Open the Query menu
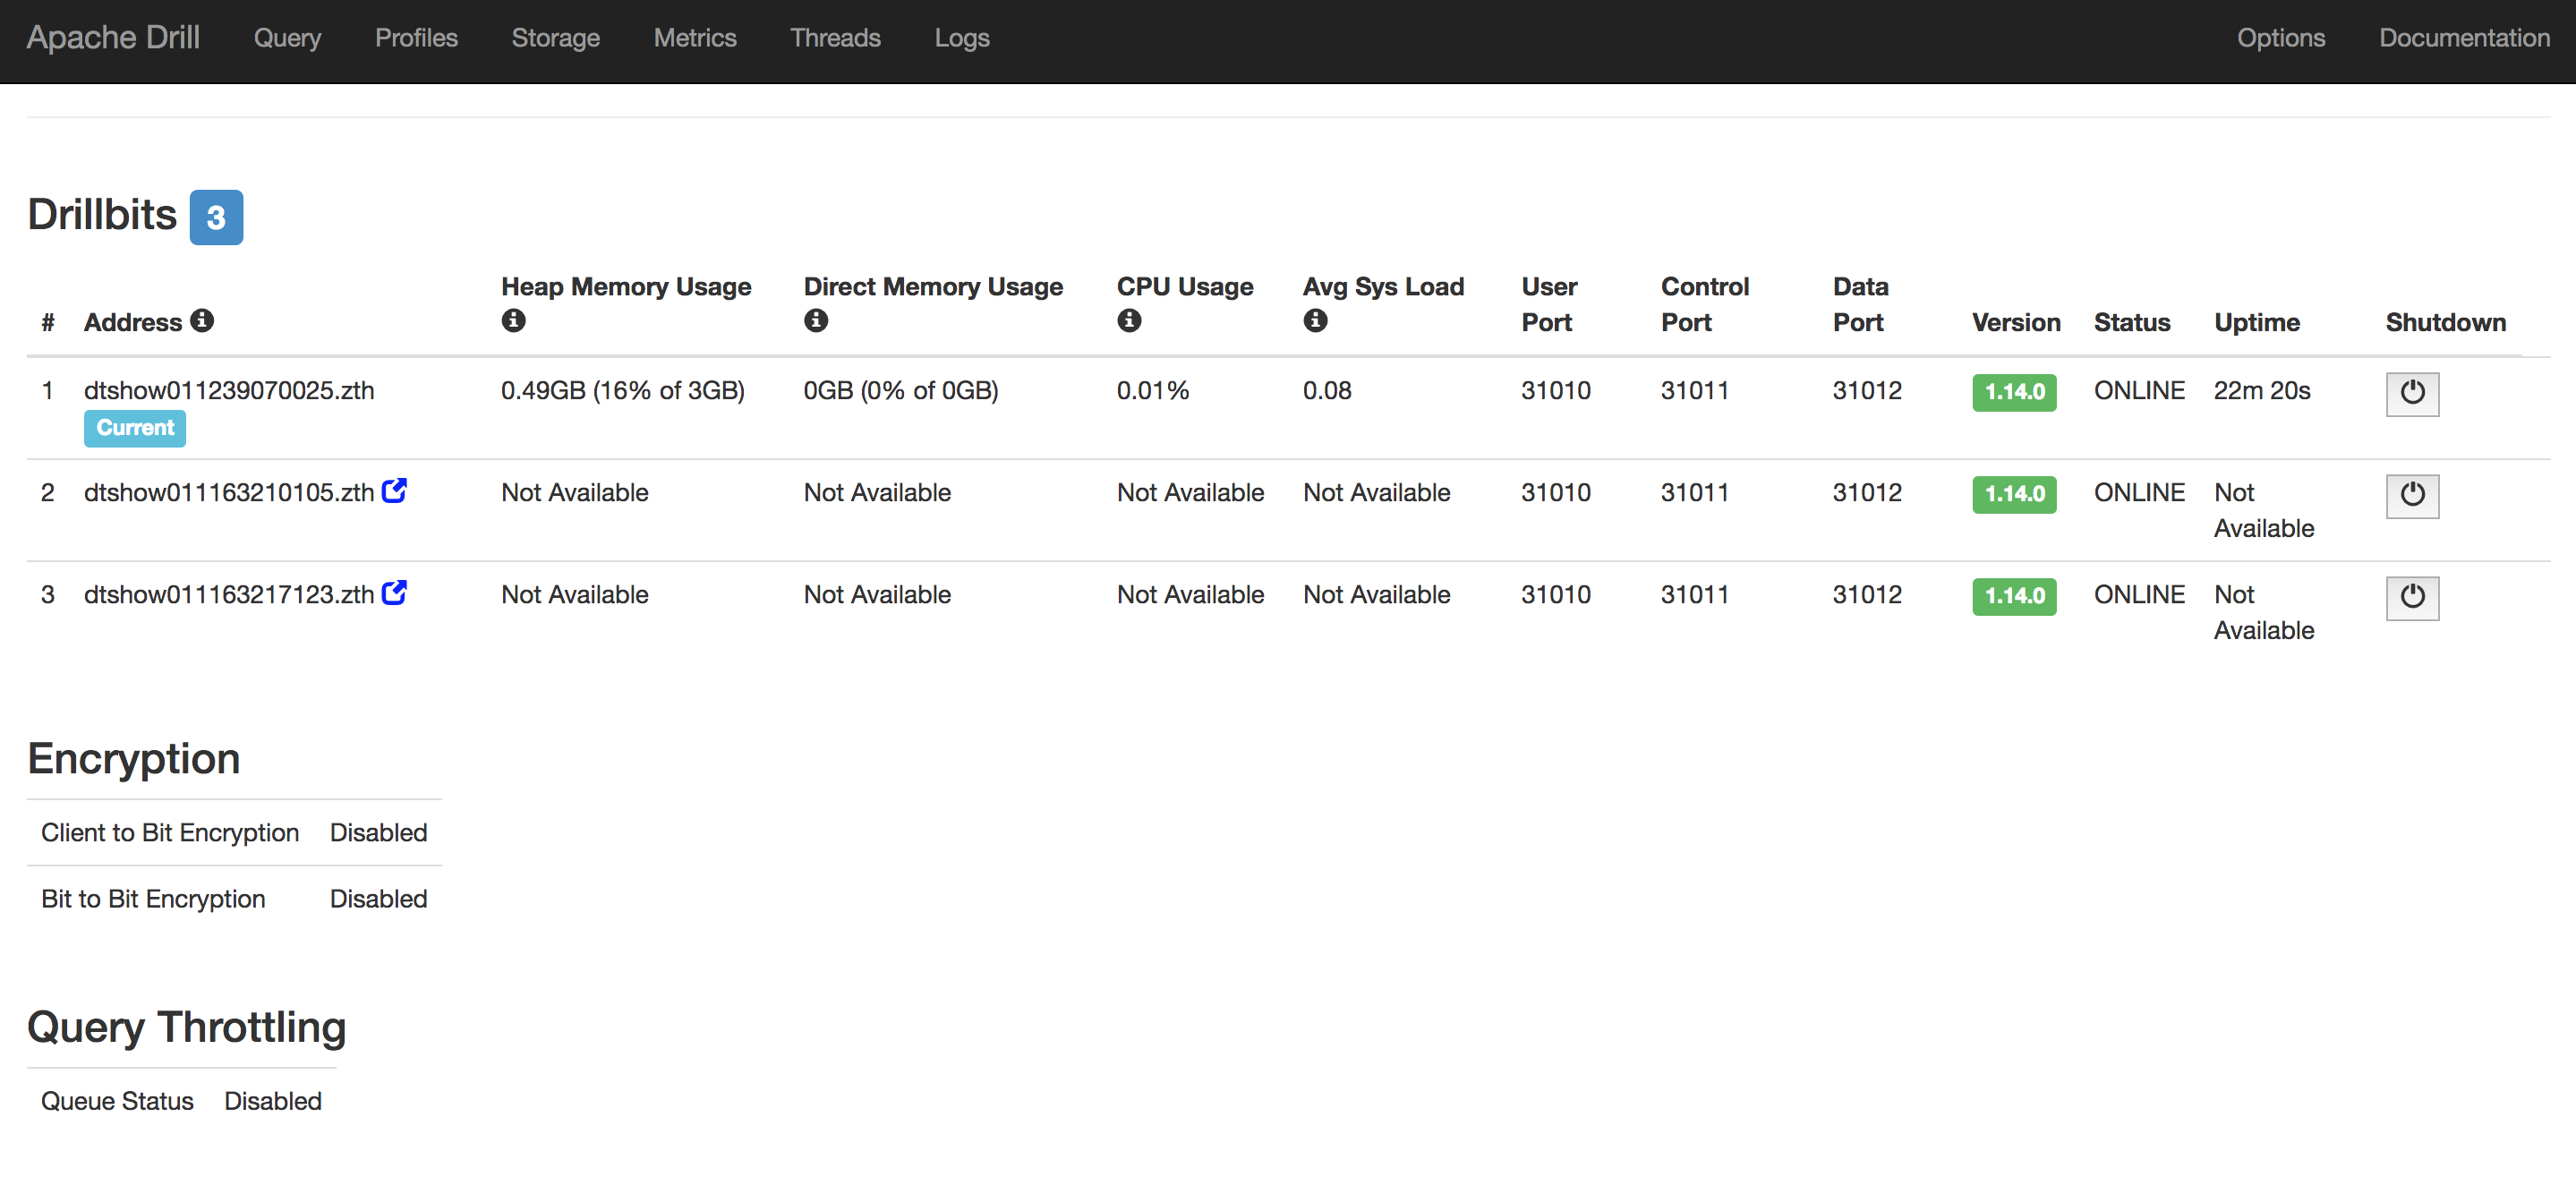 click(287, 36)
